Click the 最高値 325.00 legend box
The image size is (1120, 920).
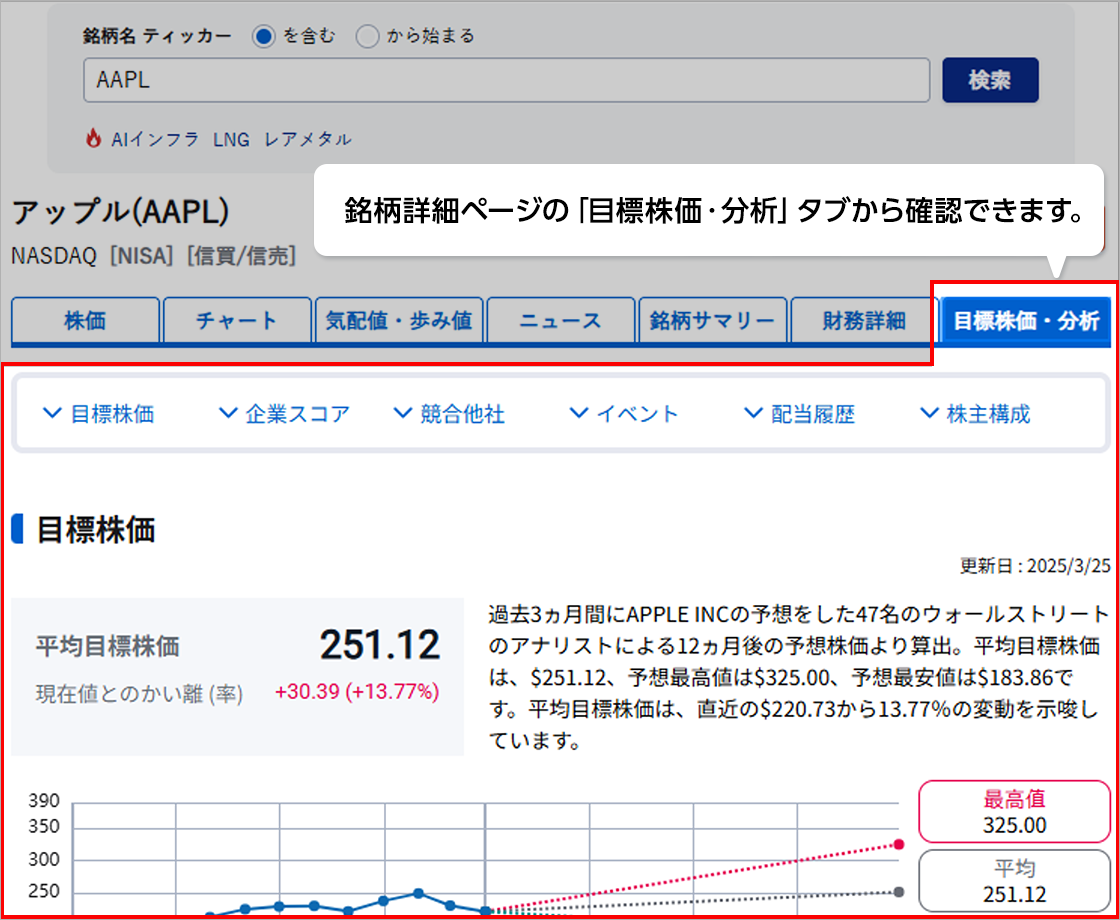tap(1014, 811)
